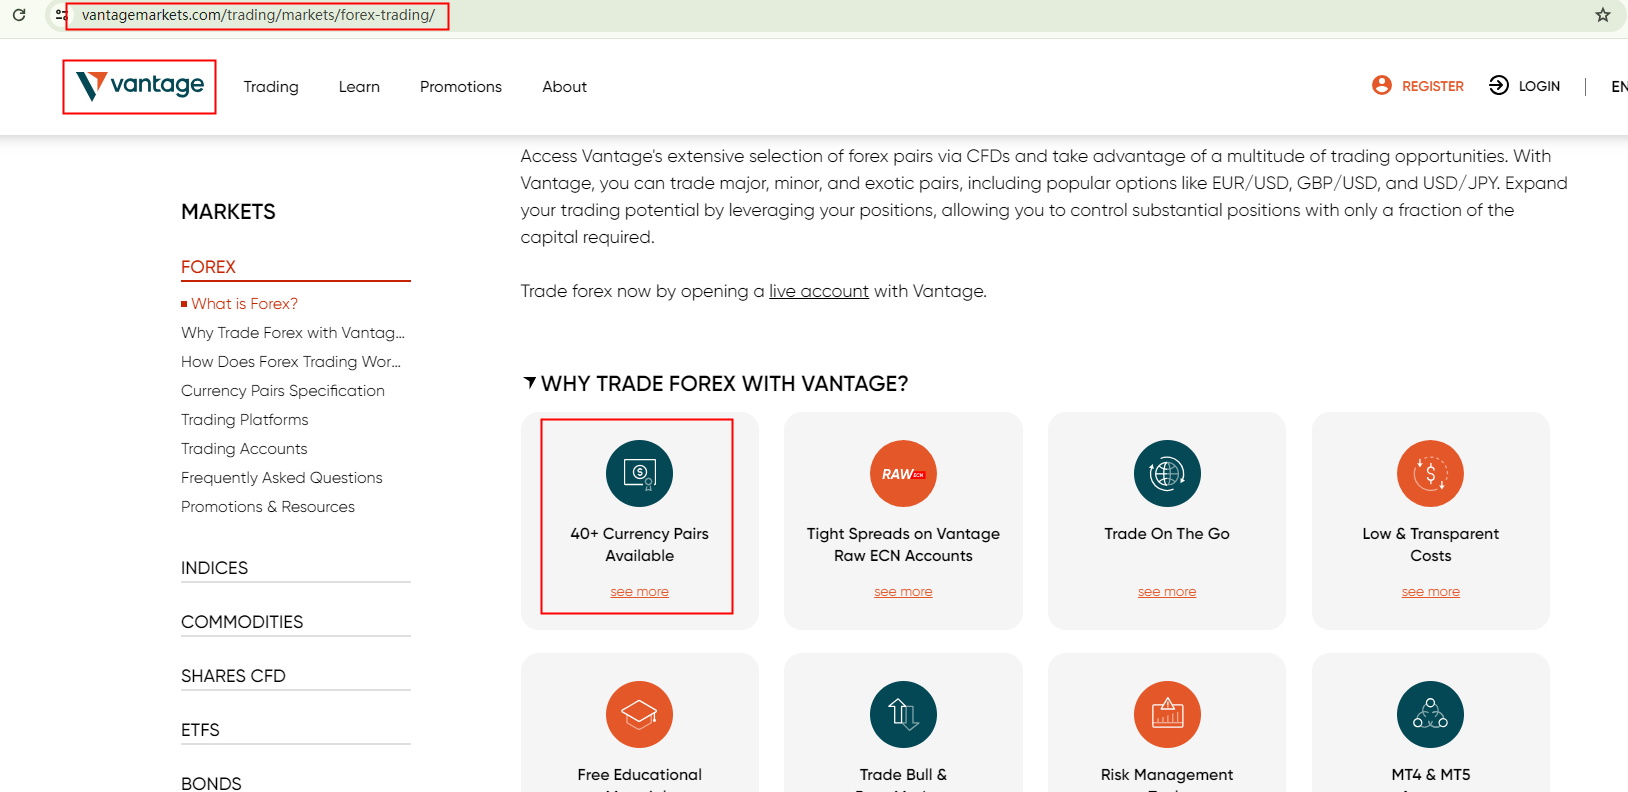The height and width of the screenshot is (792, 1628).
Task: Expand the INDICES sidebar section
Action: click(x=214, y=568)
